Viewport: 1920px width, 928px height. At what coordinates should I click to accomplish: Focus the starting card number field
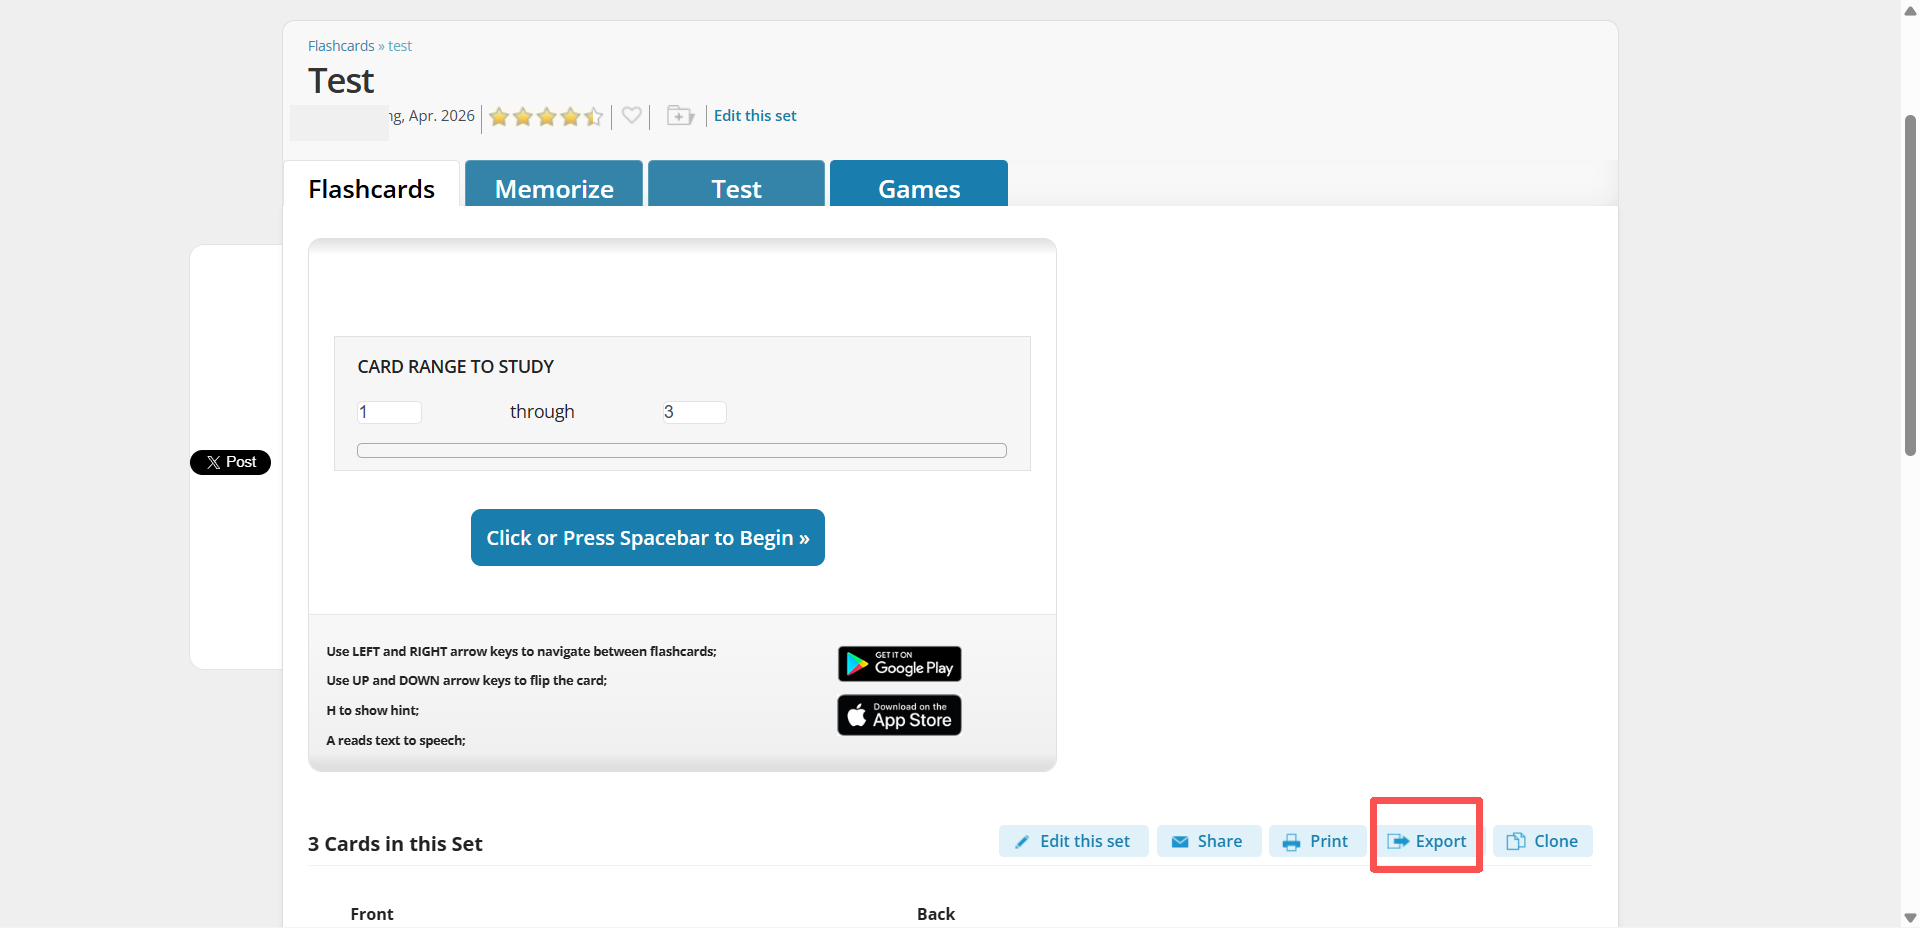[389, 412]
